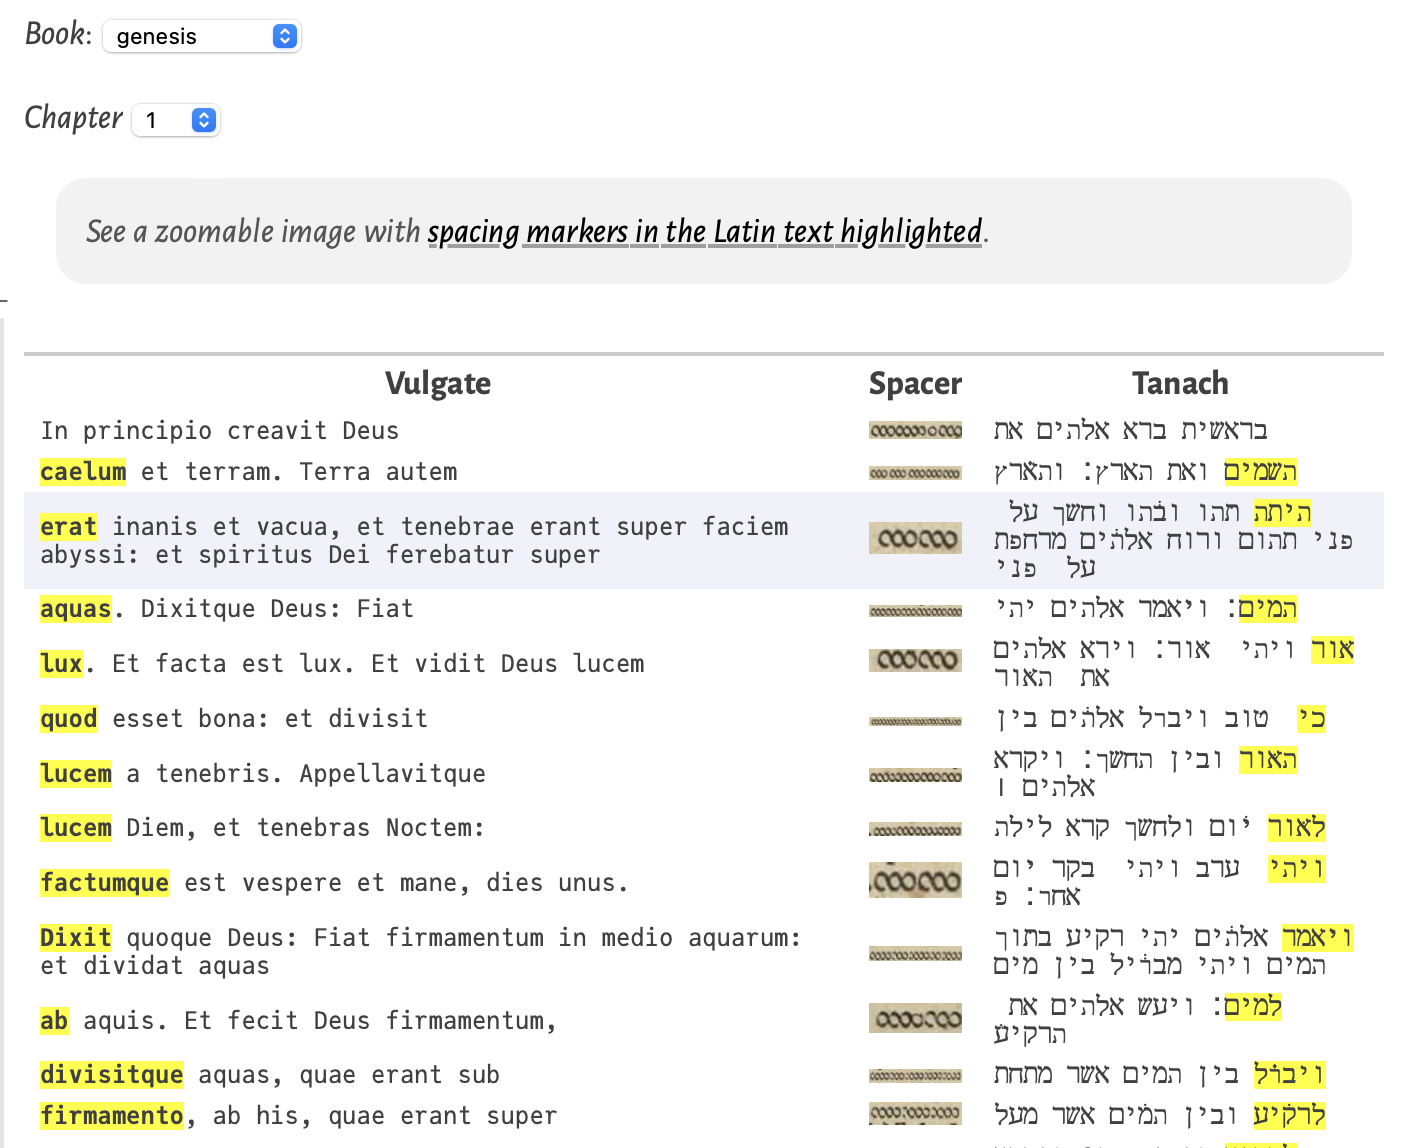Click the highlighted Latin word 'caelum'
The width and height of the screenshot is (1410, 1148).
pyautogui.click(x=83, y=472)
